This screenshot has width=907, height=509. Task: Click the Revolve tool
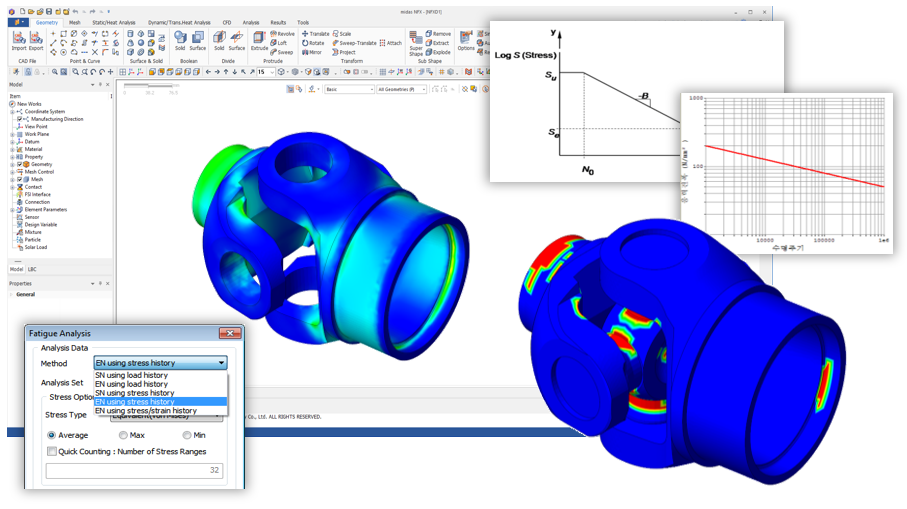[x=282, y=34]
